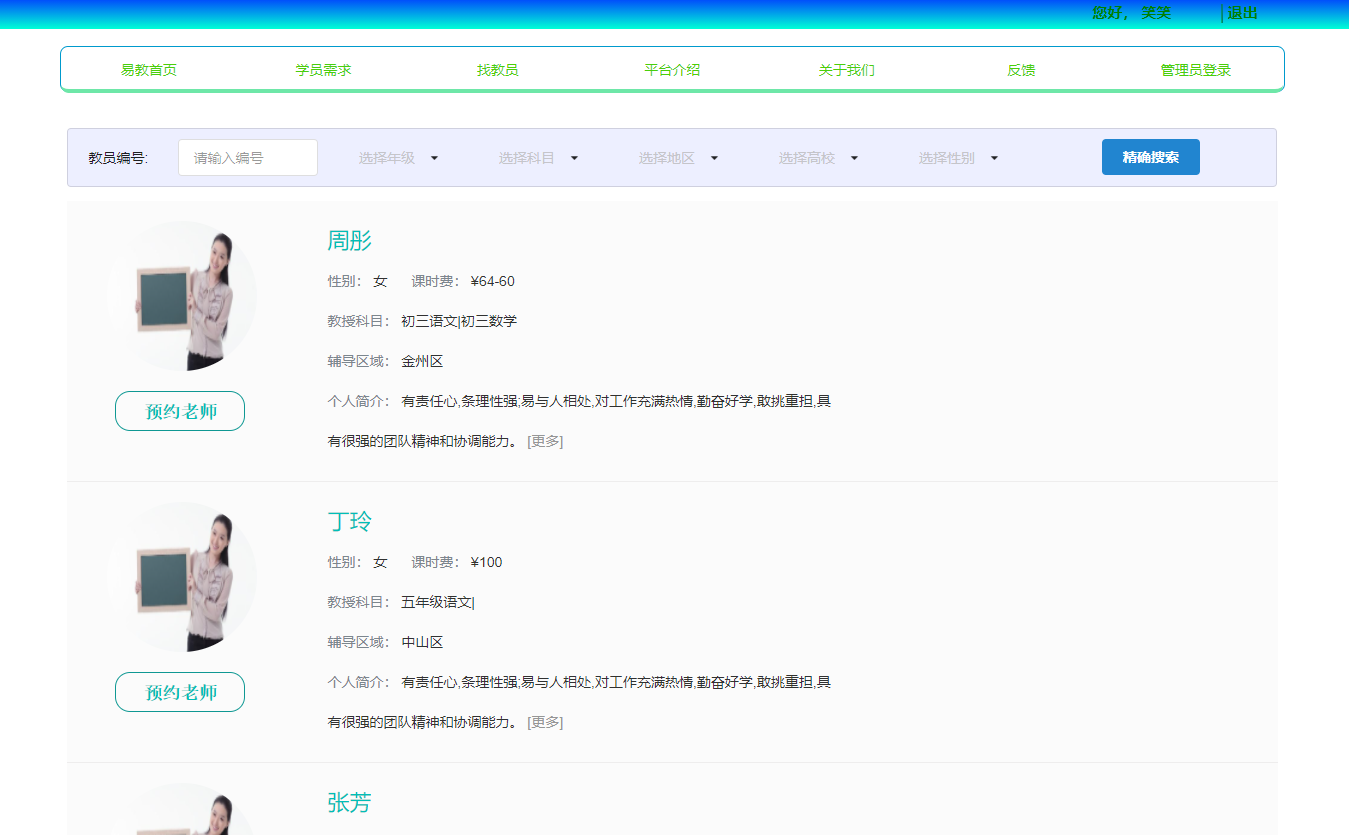The width and height of the screenshot is (1349, 835).
Task: Go to 管理员登录 admin login
Action: pos(1194,69)
